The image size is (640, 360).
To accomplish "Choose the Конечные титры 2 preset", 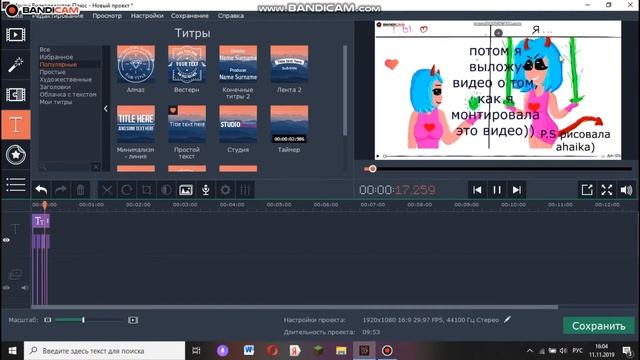I will [x=238, y=64].
